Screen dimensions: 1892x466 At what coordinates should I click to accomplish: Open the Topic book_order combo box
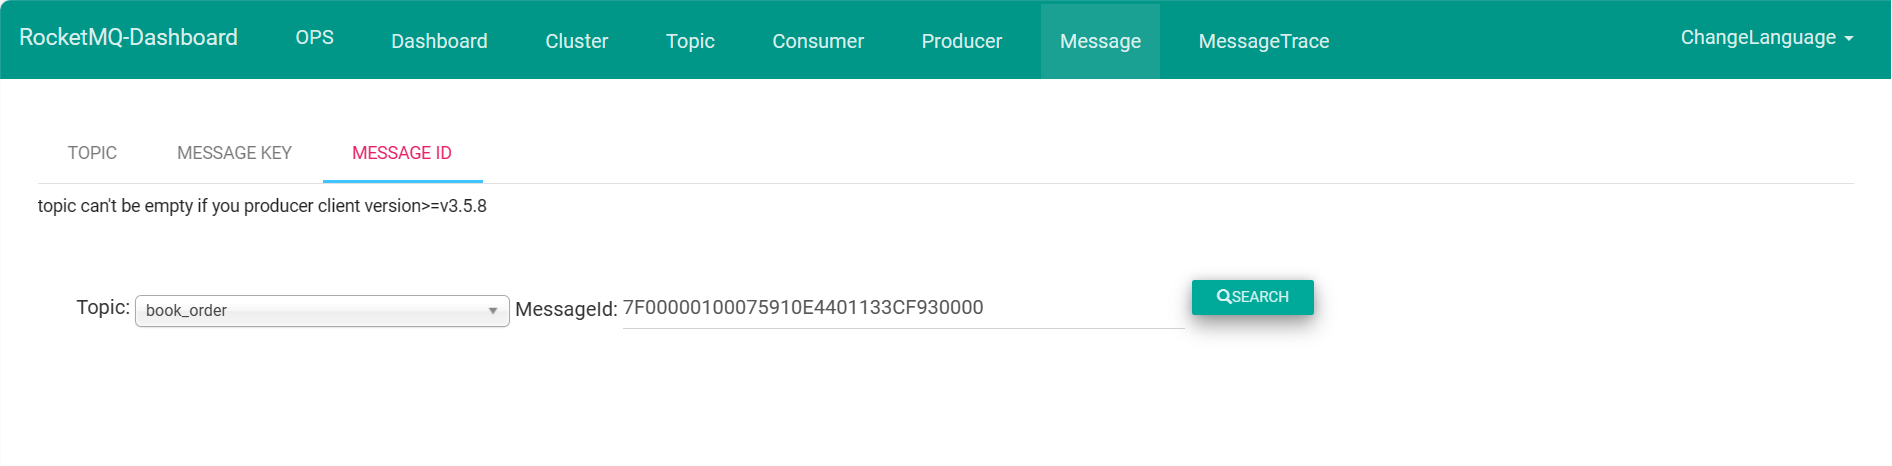[321, 311]
